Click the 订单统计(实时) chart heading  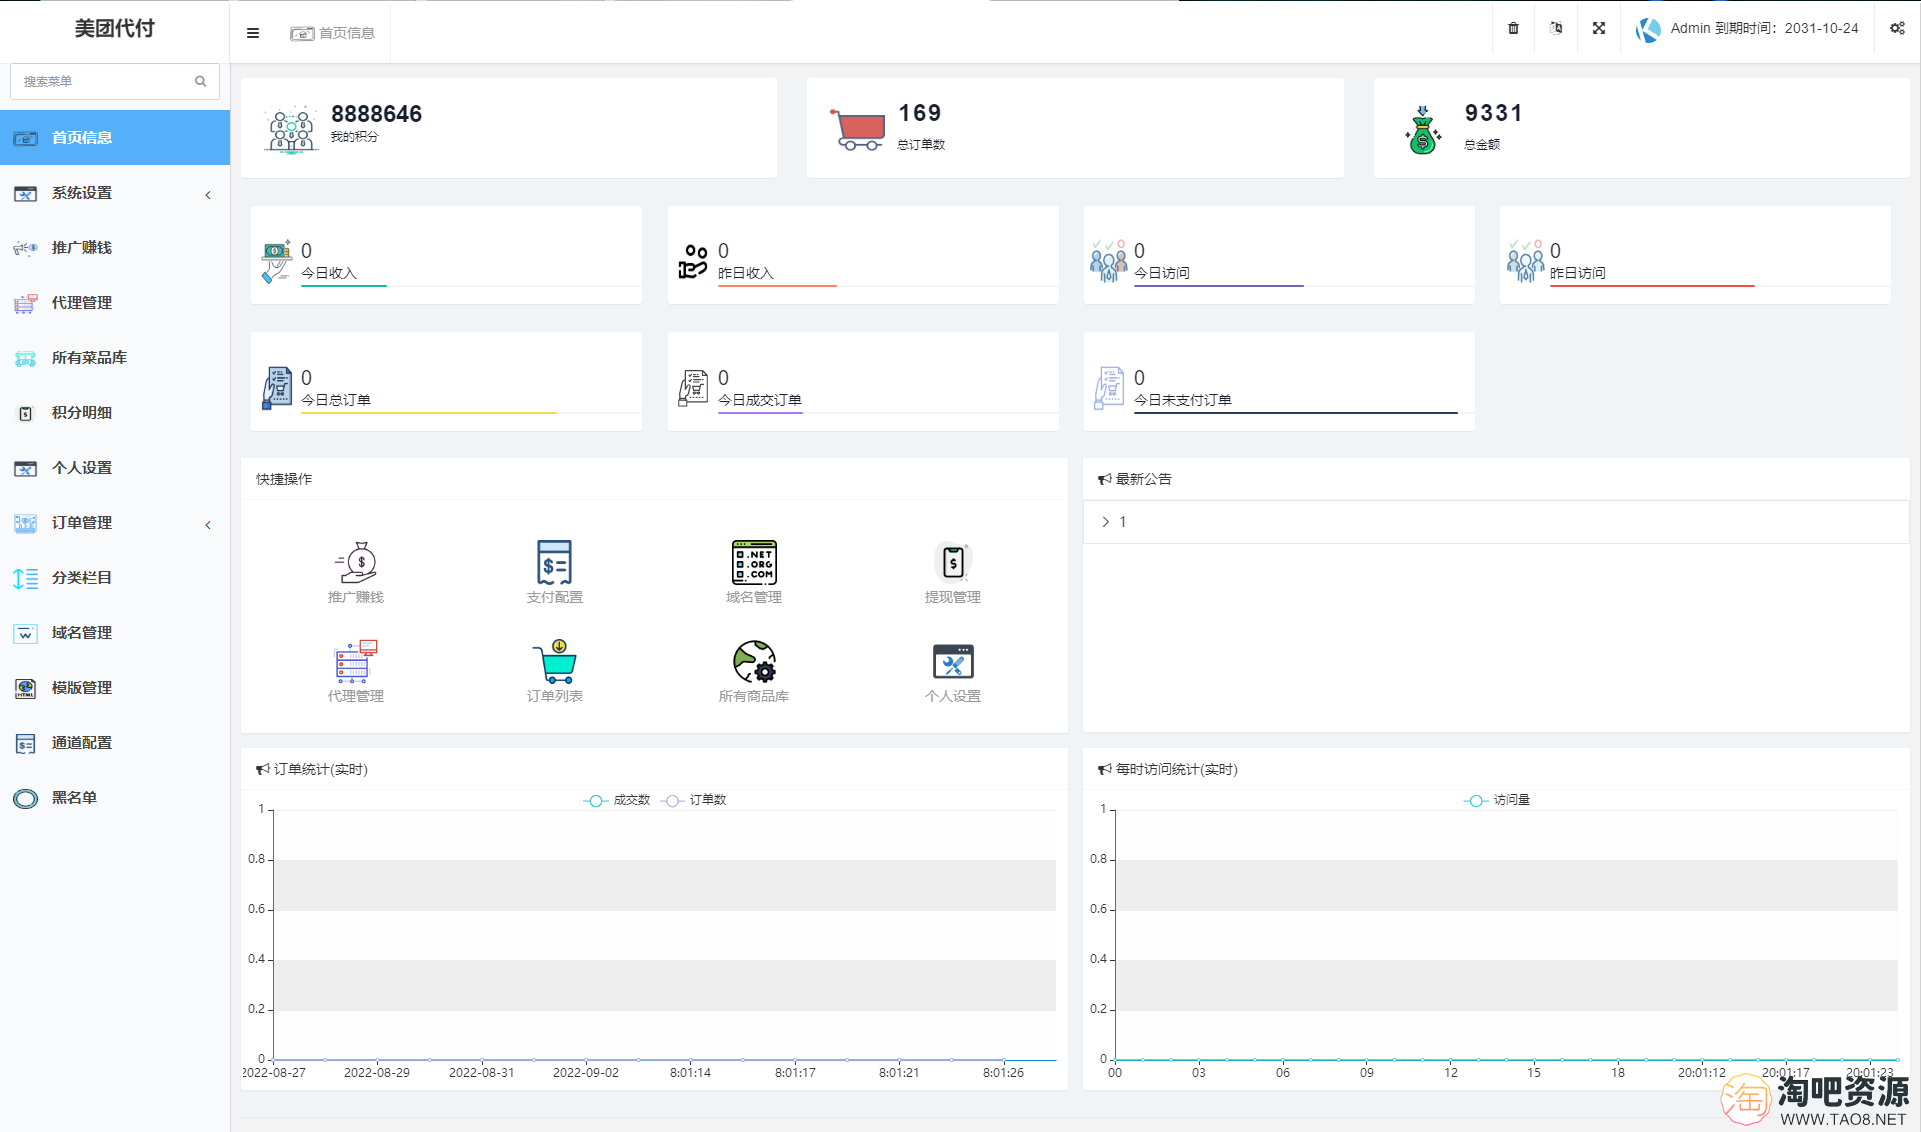321,770
